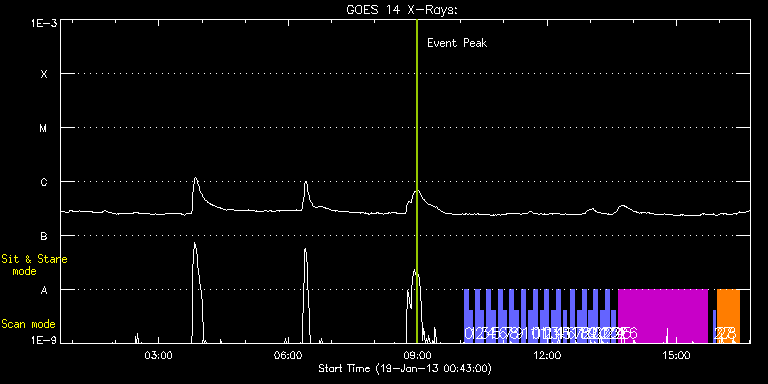Select the B flare class axis label
The image size is (768, 384).
pyautogui.click(x=44, y=236)
